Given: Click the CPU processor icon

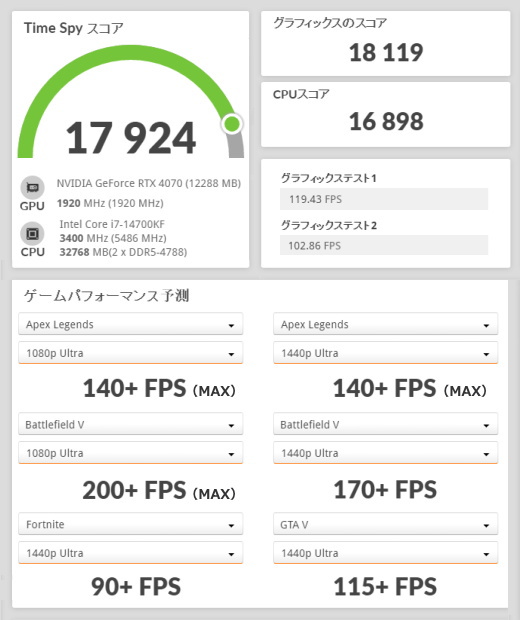Looking at the screenshot, I should [32, 234].
